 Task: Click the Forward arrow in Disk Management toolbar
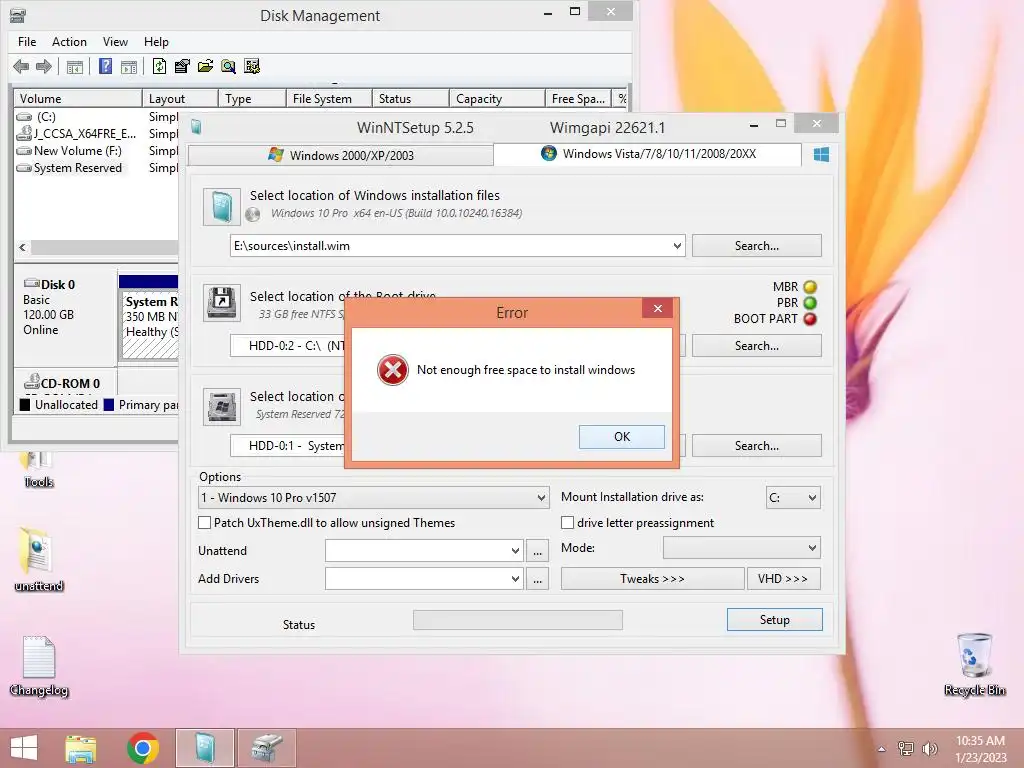click(44, 66)
